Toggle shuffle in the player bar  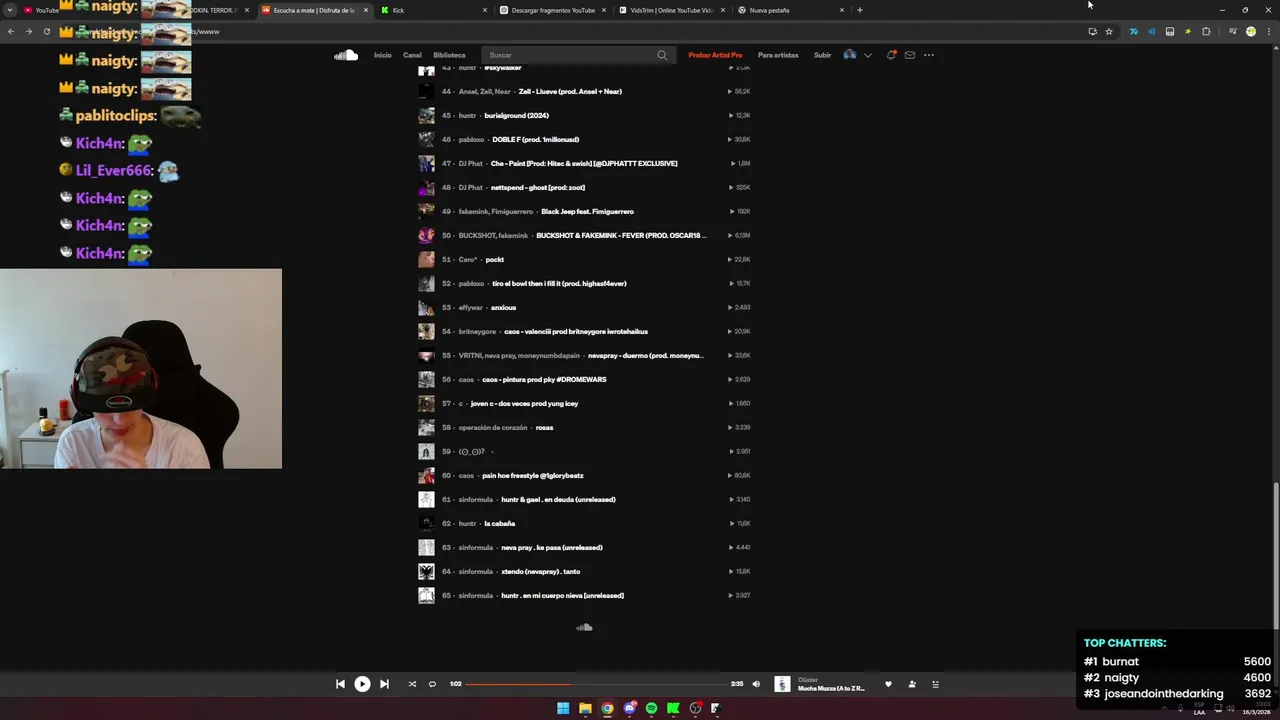tap(412, 684)
